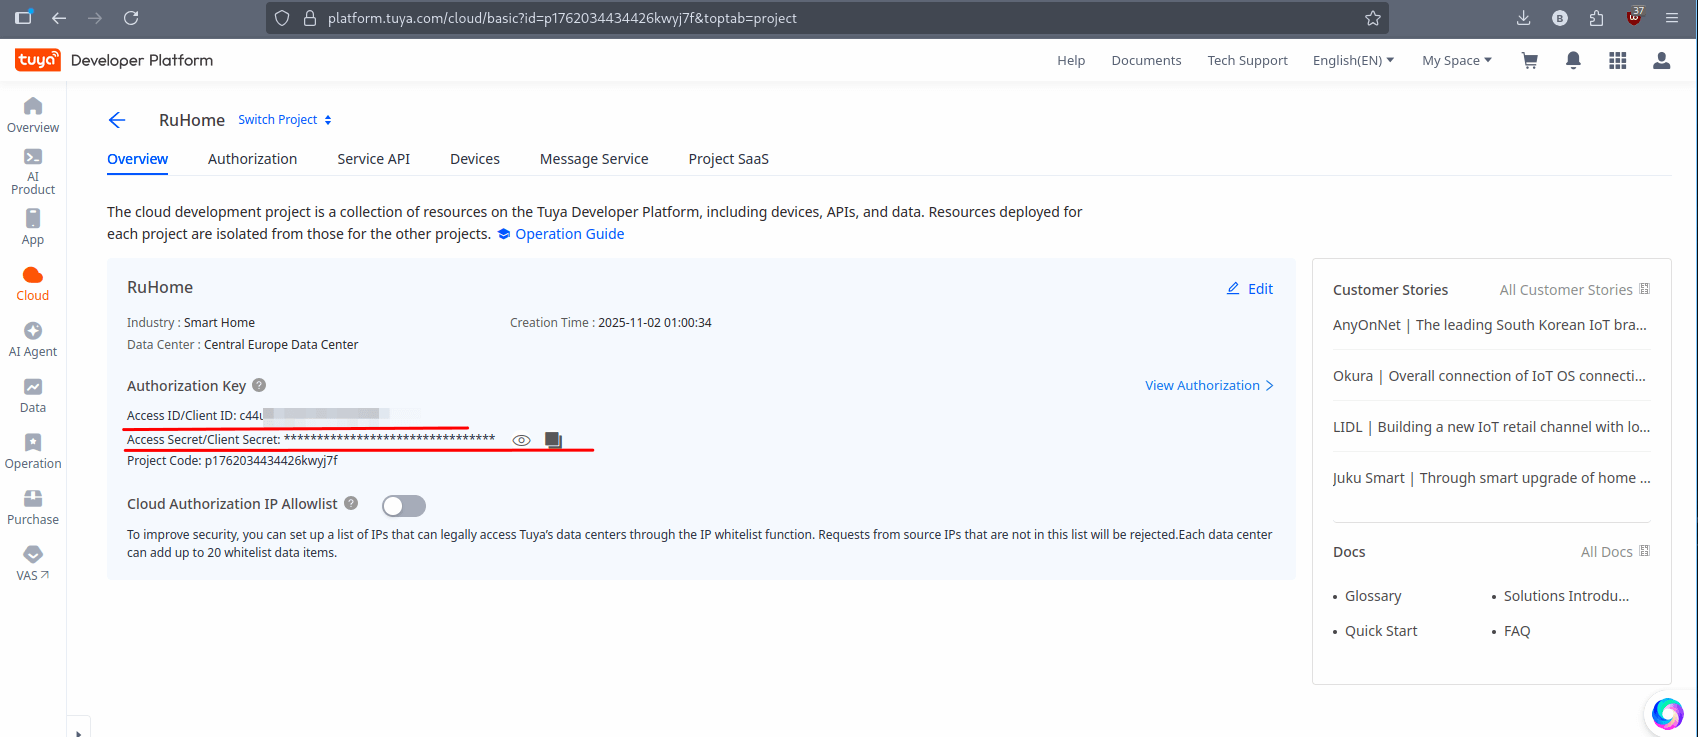Expand the English(EN) language dropdown
This screenshot has width=1698, height=737.
[x=1352, y=61]
